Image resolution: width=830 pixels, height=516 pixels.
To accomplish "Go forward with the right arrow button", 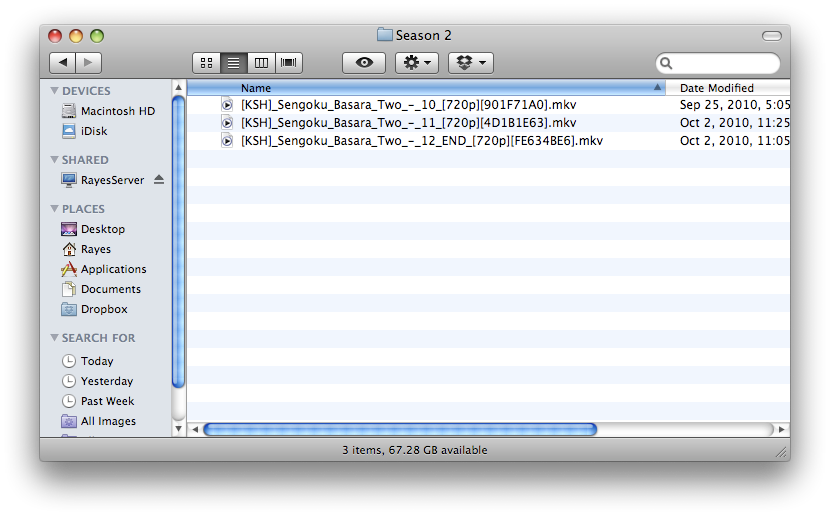I will (x=88, y=62).
